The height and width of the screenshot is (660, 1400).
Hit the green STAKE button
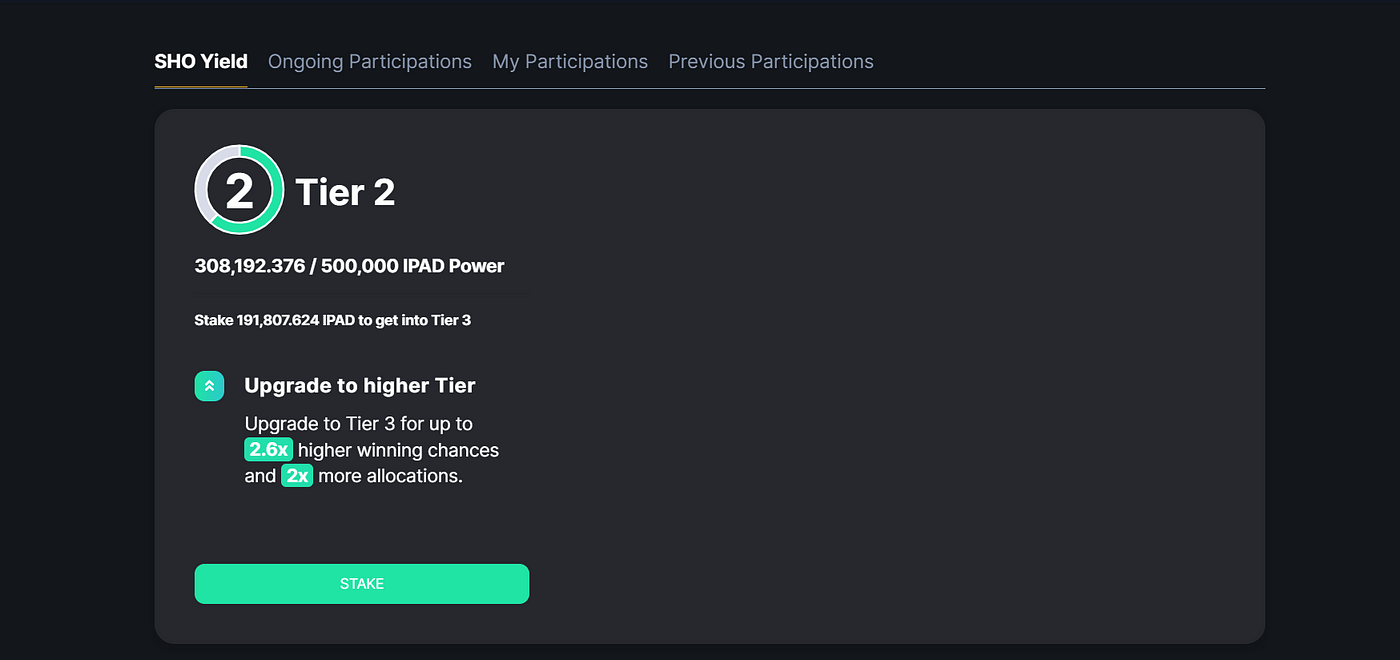tap(361, 584)
